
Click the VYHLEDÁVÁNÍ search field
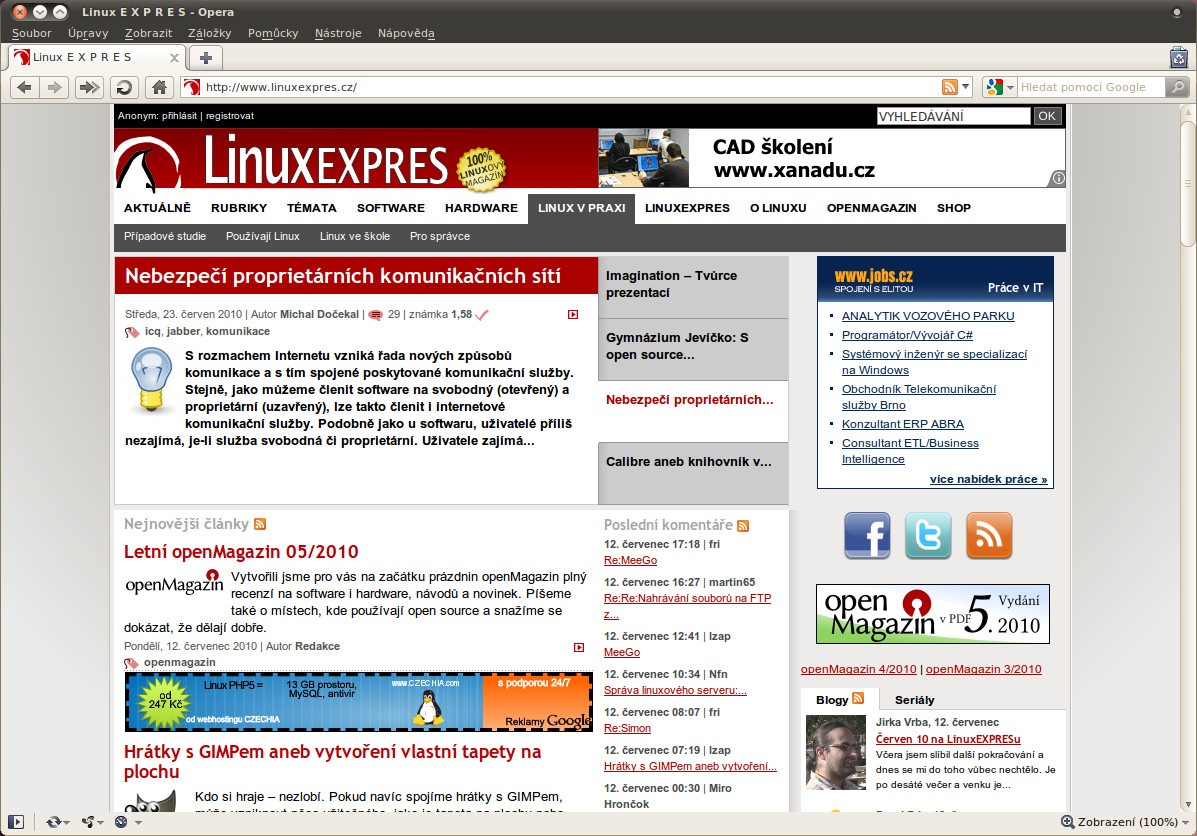953,116
